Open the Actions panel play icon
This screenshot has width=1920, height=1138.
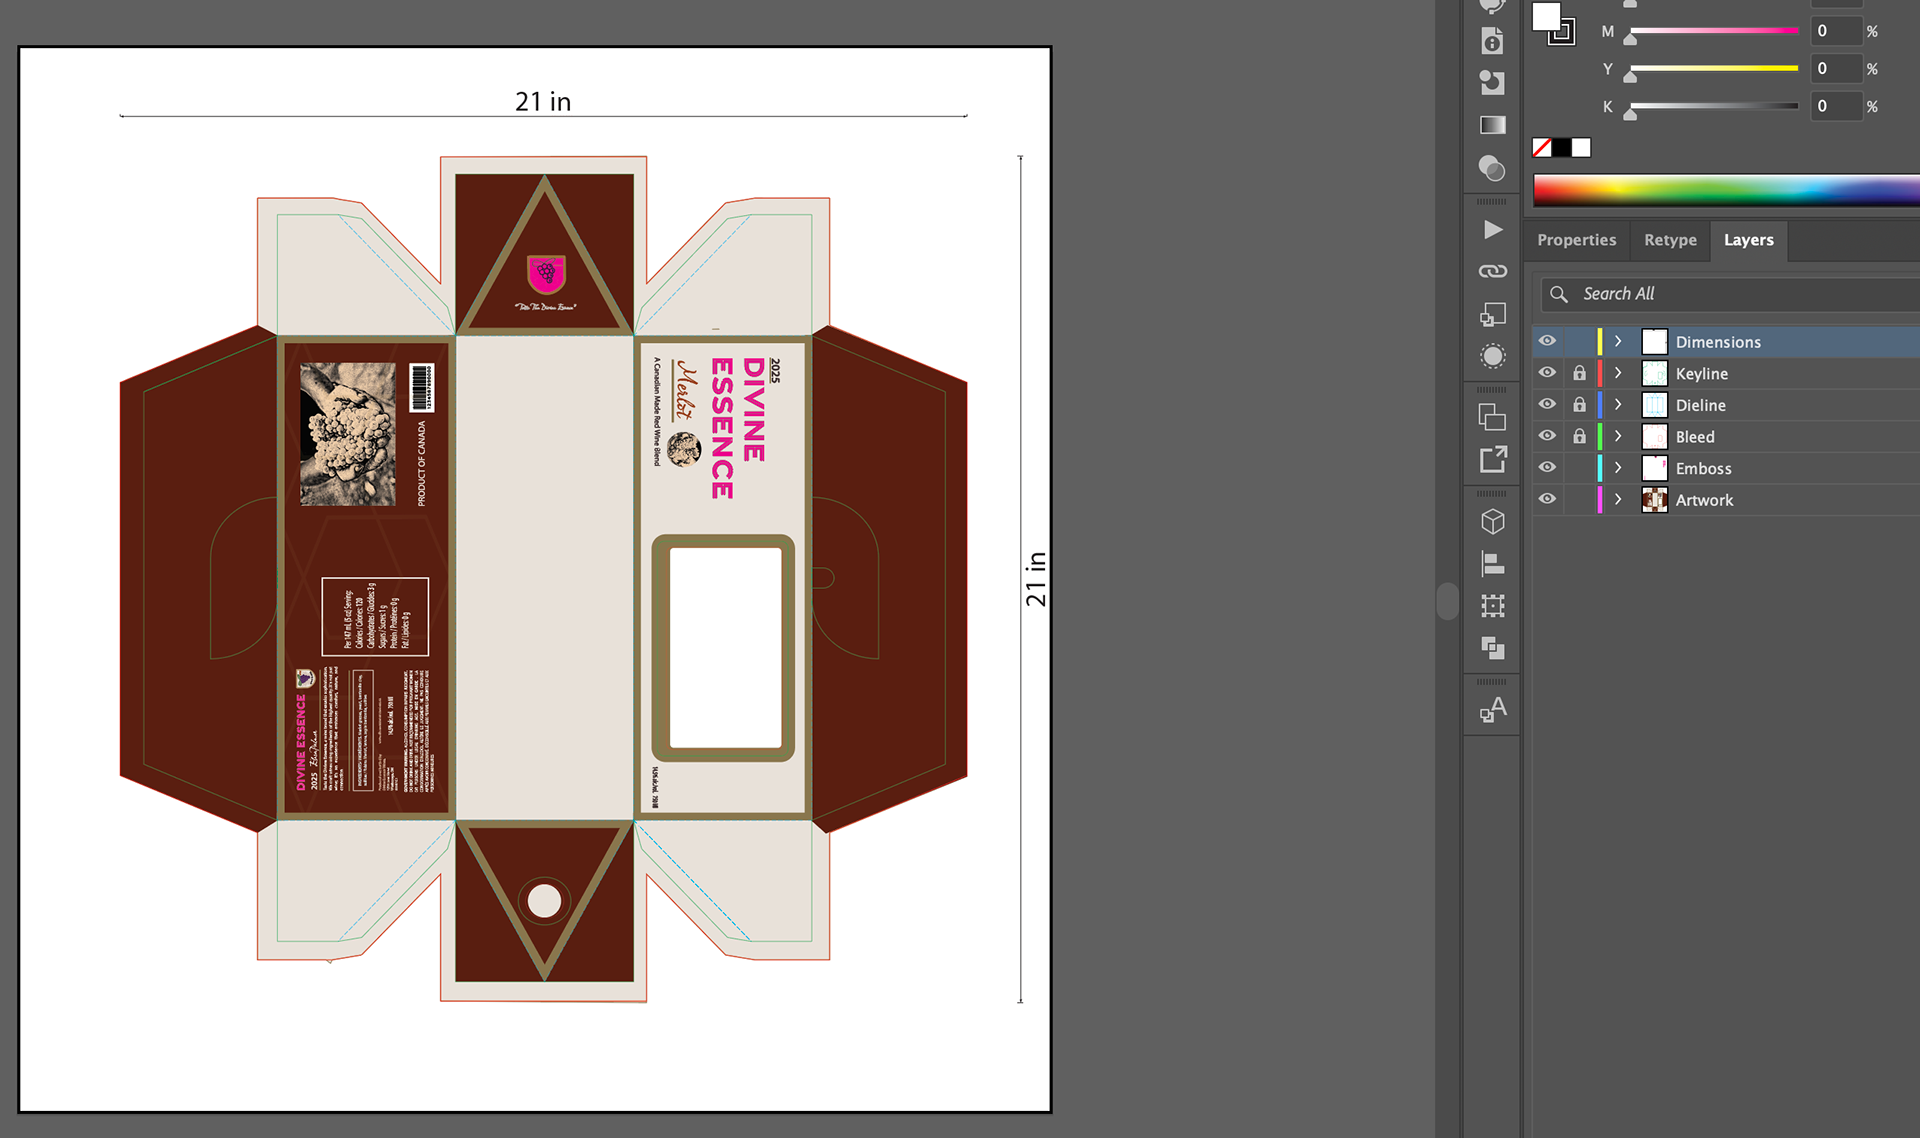(1492, 230)
